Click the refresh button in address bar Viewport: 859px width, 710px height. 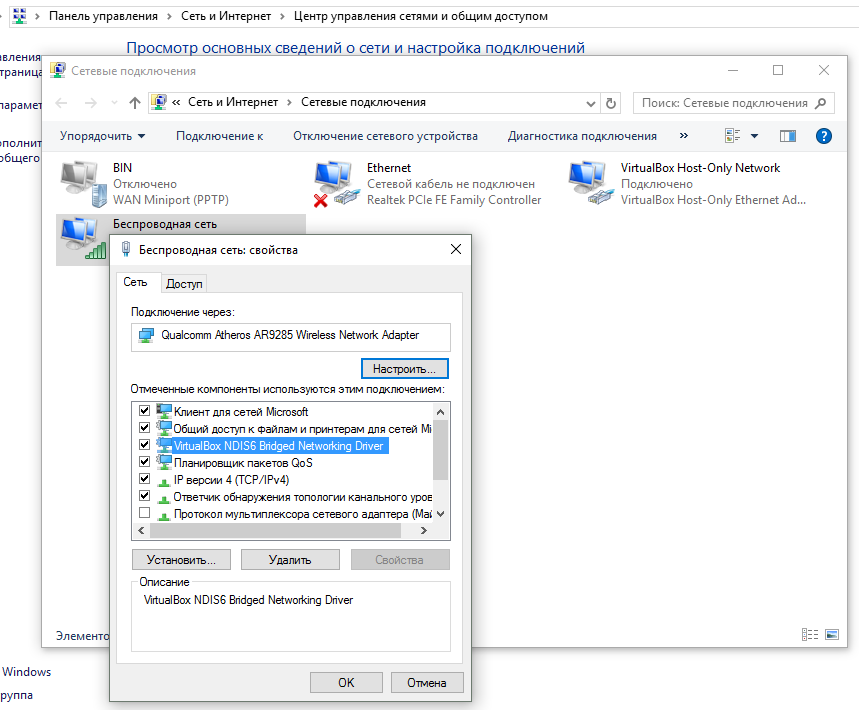[611, 103]
